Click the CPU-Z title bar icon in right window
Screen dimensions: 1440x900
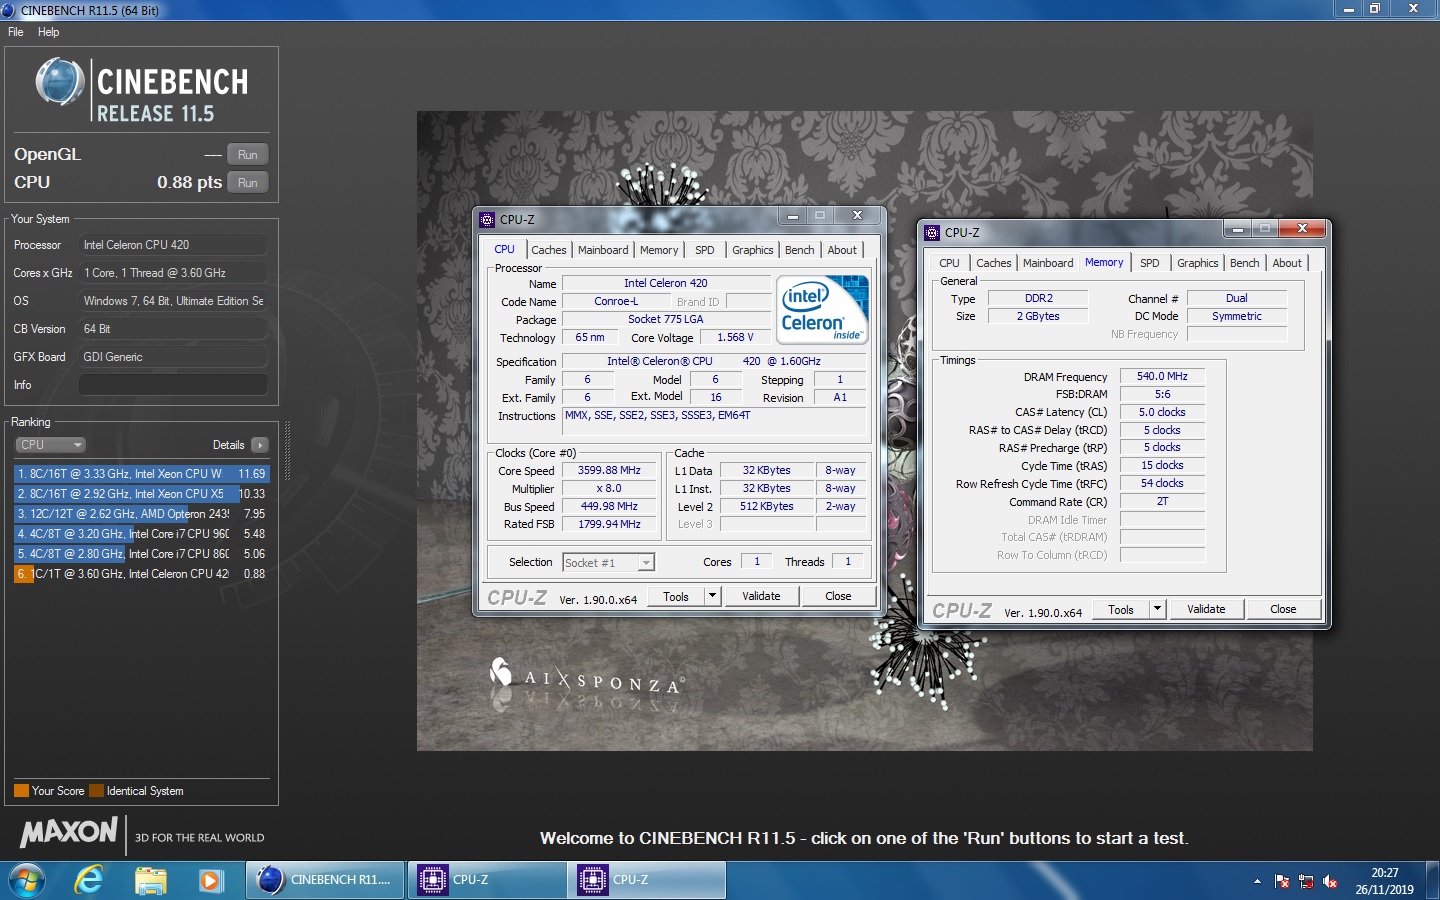point(932,233)
